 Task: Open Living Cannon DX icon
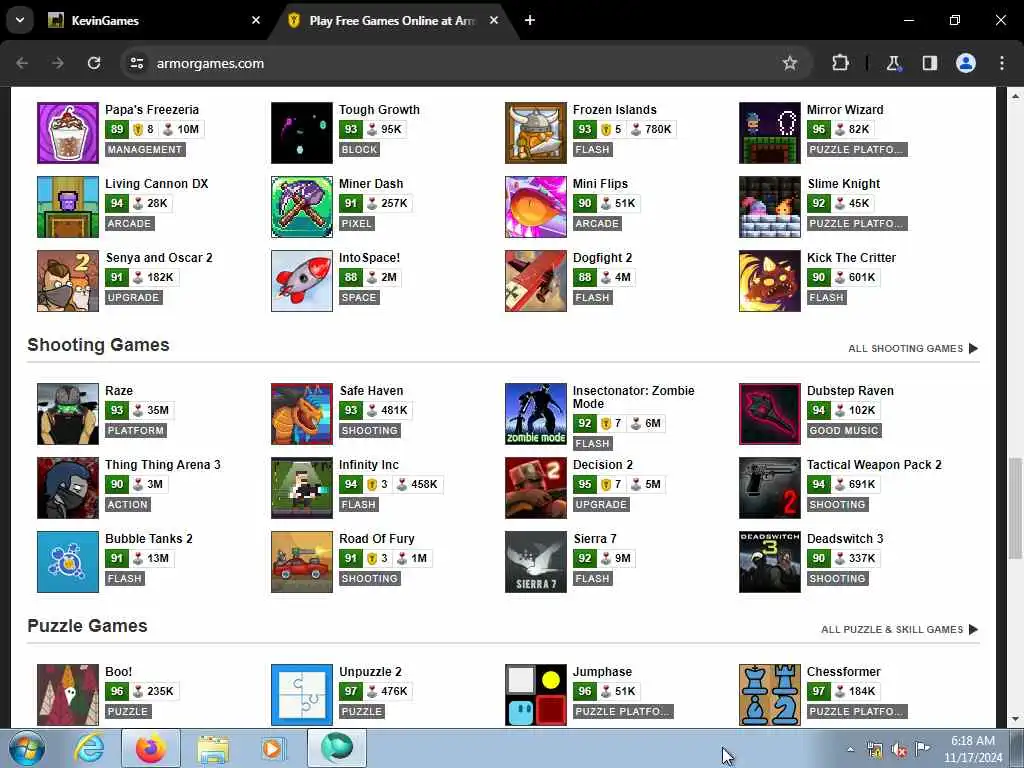click(68, 206)
